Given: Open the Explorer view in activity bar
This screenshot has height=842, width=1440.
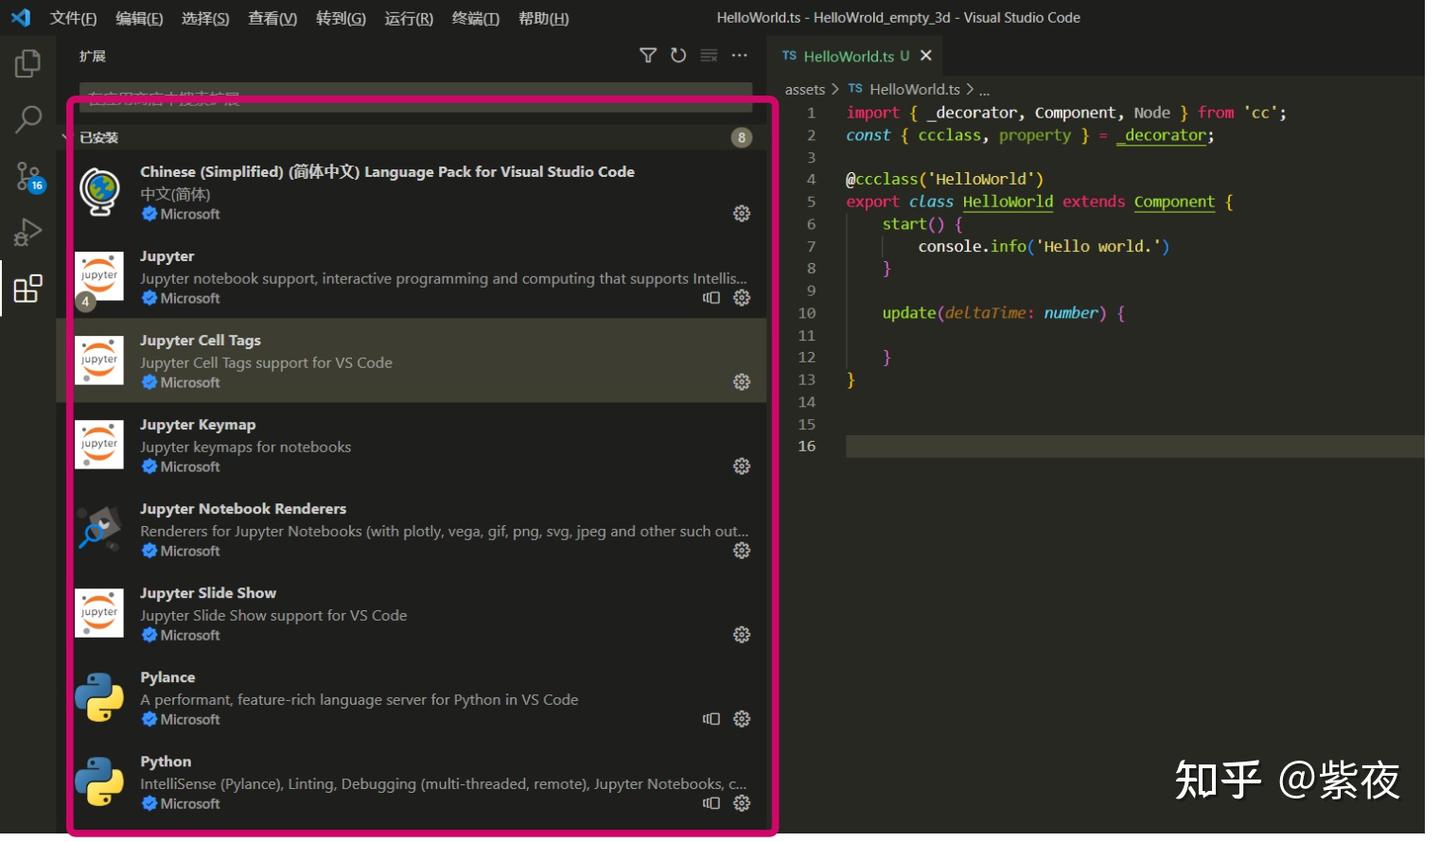Looking at the screenshot, I should tap(28, 64).
